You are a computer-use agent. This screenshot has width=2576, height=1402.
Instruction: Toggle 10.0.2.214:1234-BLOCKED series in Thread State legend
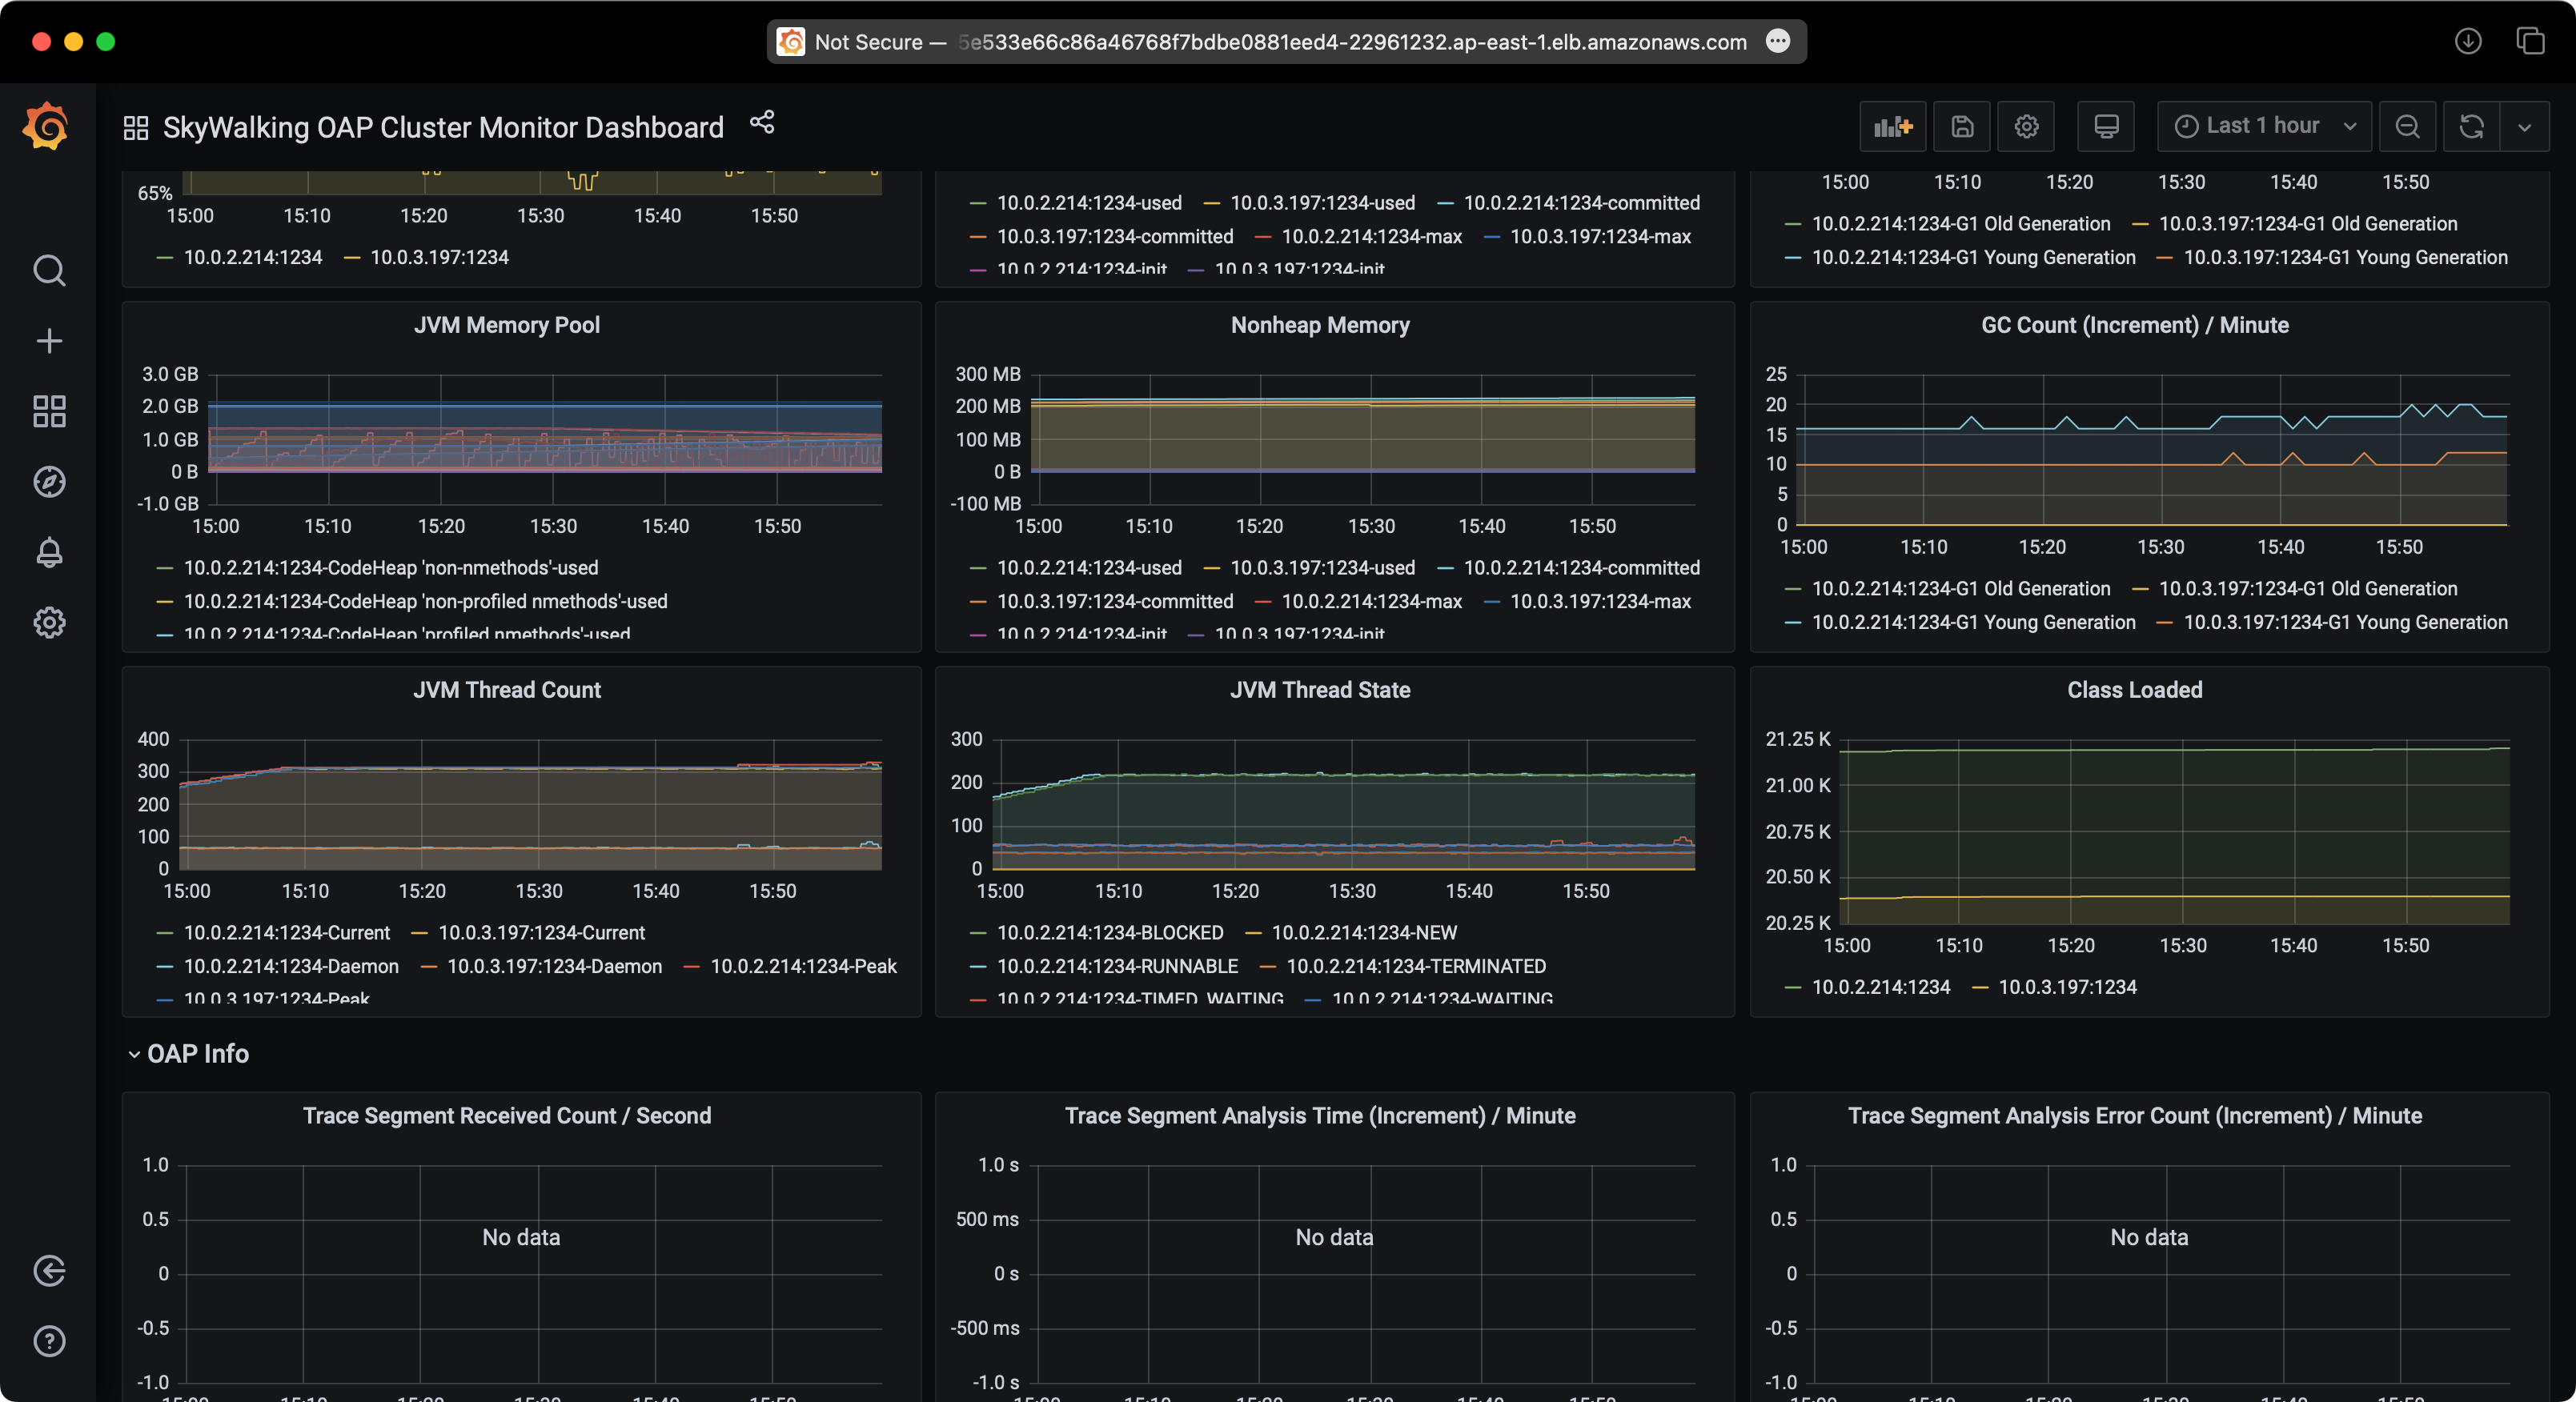click(1109, 932)
